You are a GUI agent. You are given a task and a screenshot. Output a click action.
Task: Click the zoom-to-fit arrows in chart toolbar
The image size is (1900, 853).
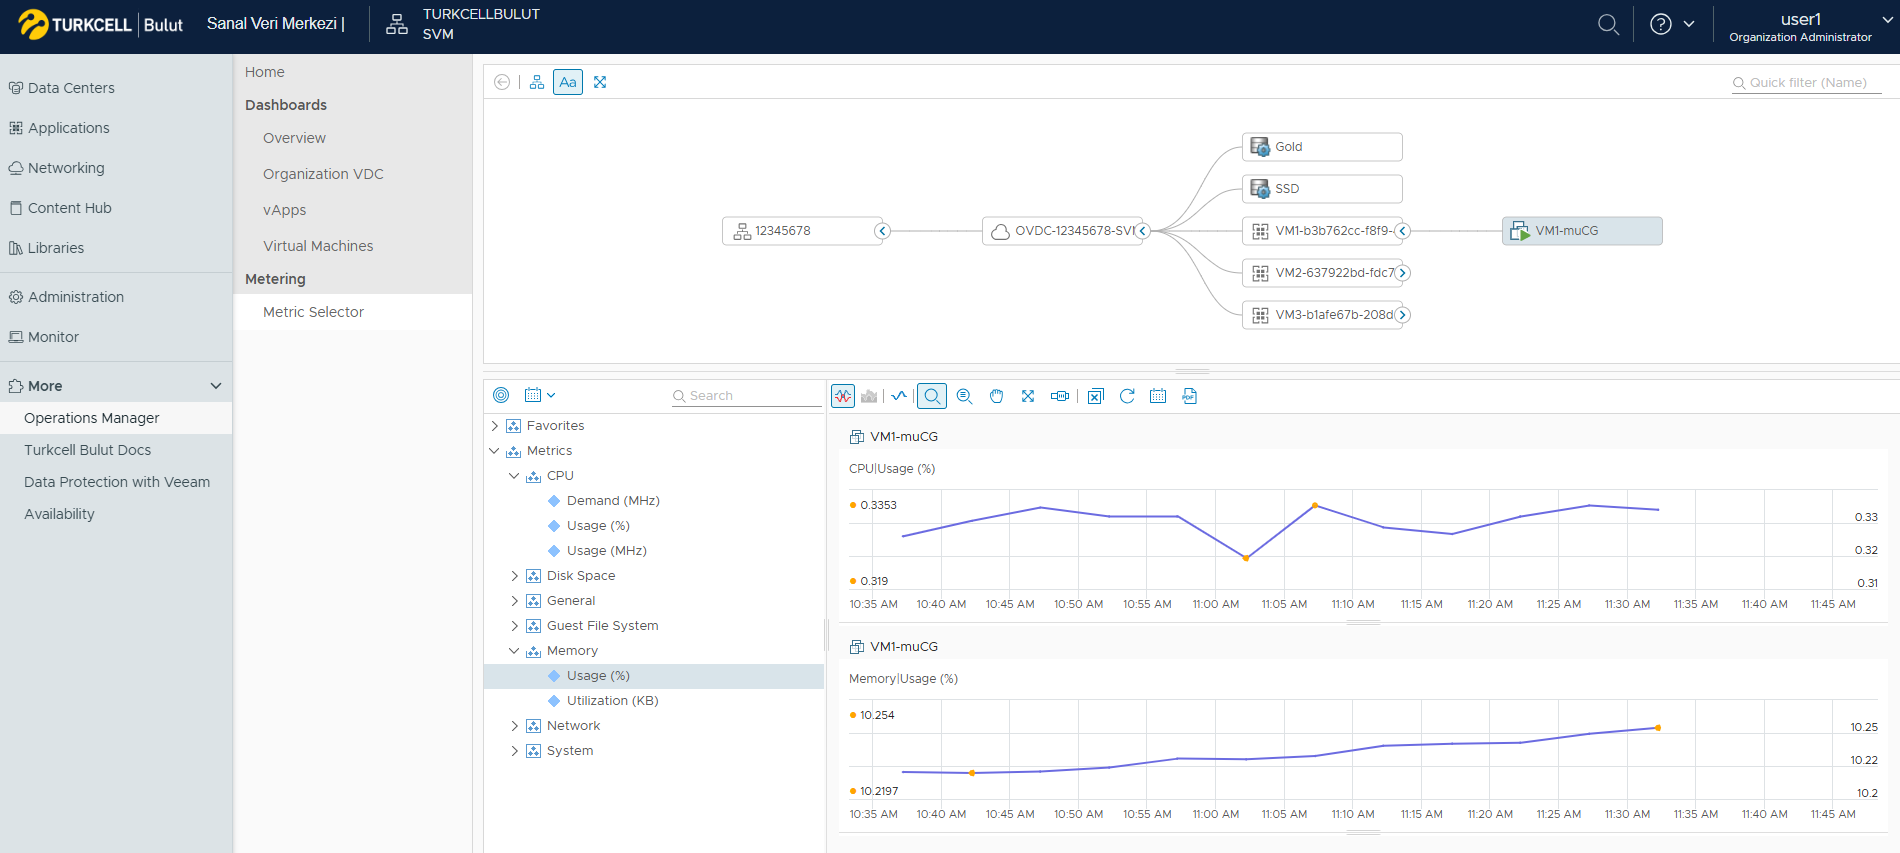point(1028,396)
